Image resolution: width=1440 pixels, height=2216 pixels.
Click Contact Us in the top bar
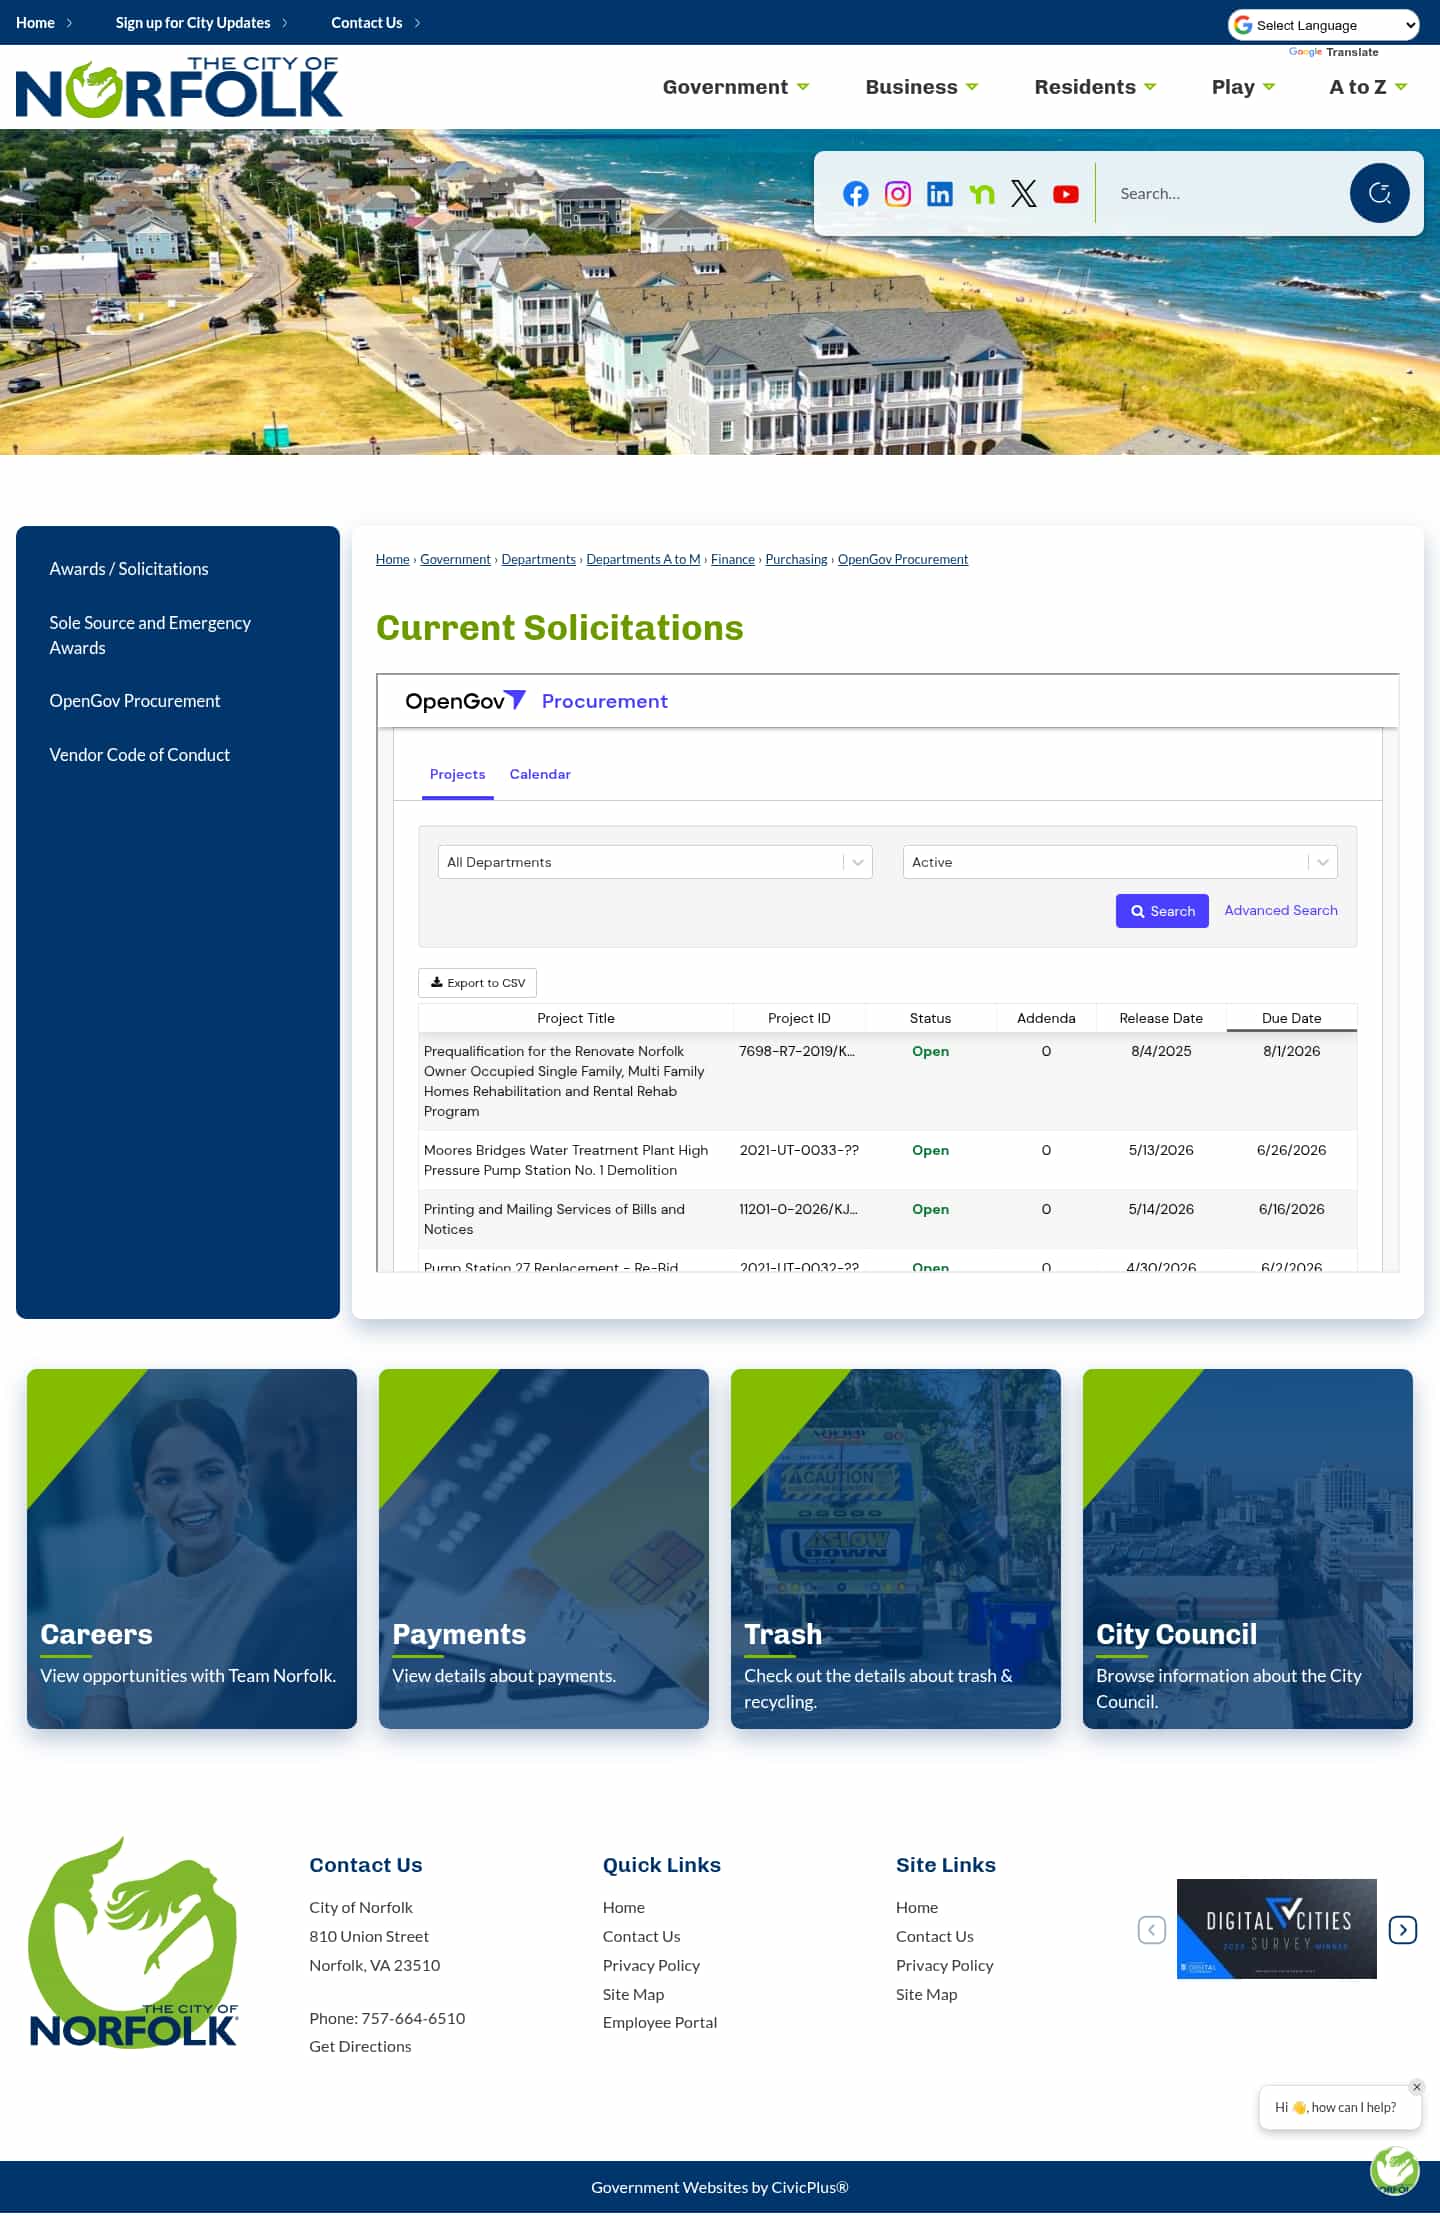(x=367, y=22)
